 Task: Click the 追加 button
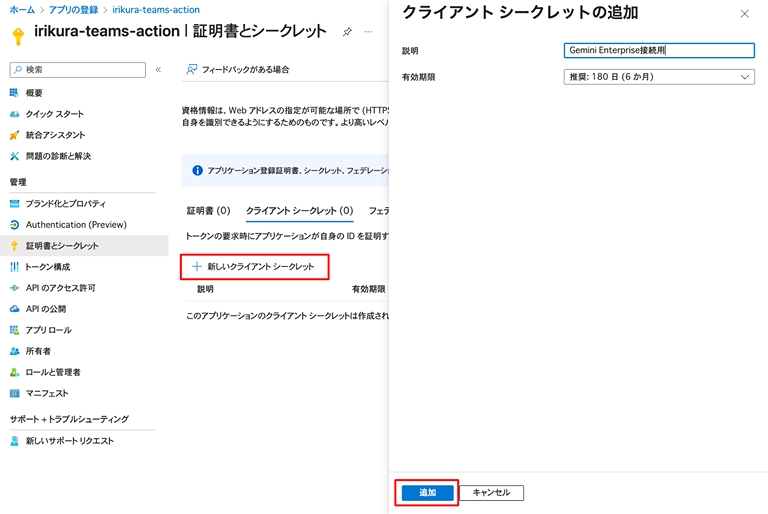click(427, 492)
